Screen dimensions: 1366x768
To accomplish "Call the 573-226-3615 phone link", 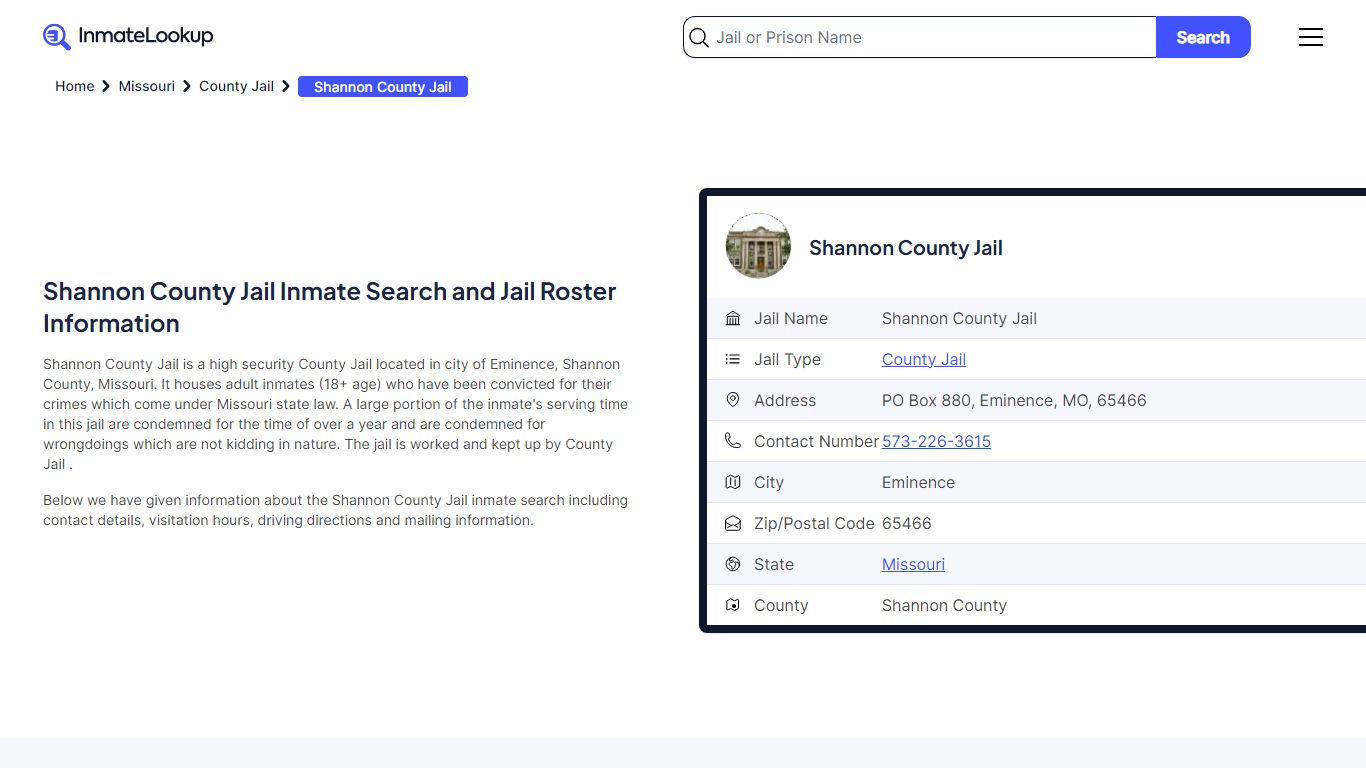I will 936,441.
